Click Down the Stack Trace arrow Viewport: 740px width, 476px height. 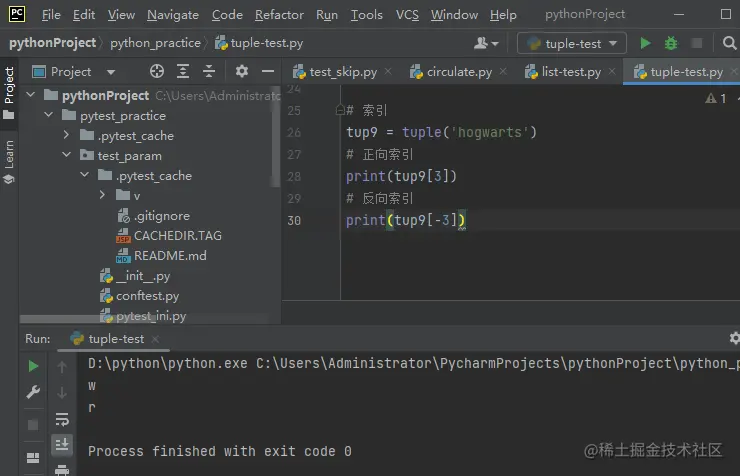62,392
